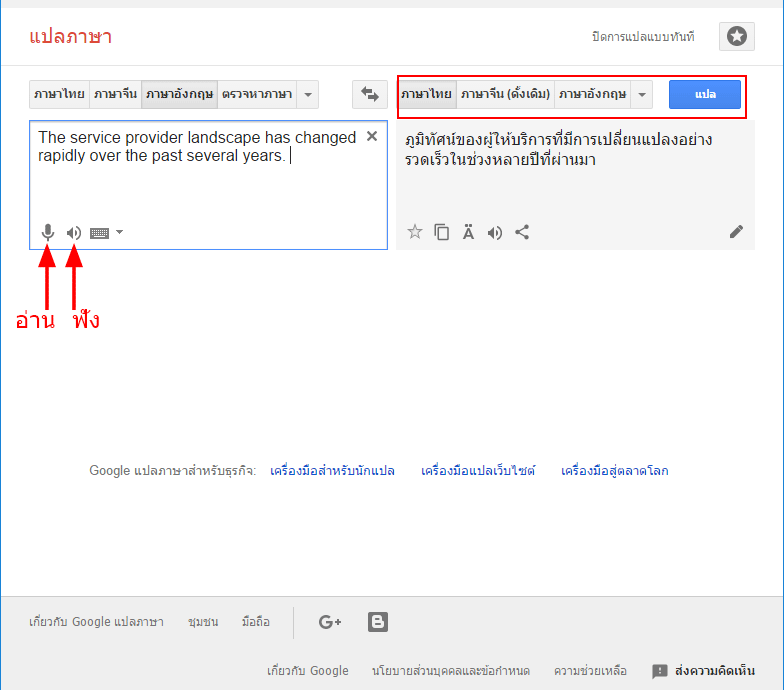Show transliteration with the Ä icon
The width and height of the screenshot is (784, 690).
(x=468, y=232)
